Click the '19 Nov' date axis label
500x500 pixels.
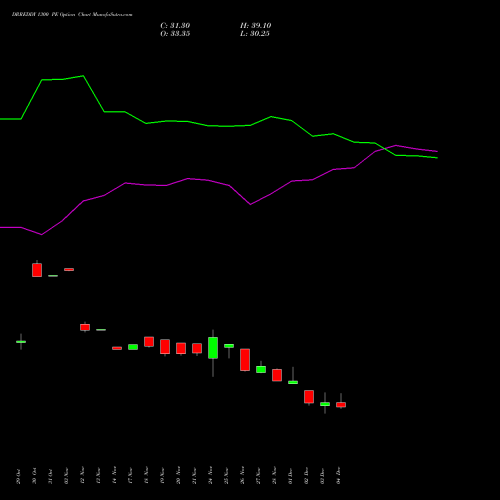click(x=162, y=475)
